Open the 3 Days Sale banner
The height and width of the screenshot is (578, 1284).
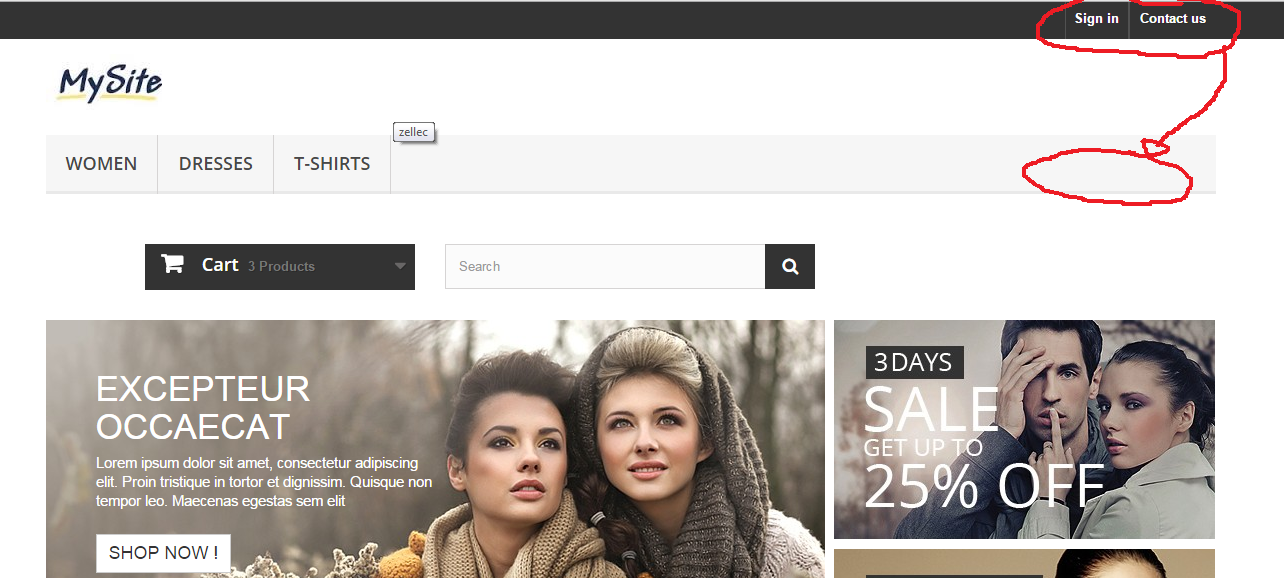pyautogui.click(x=1024, y=430)
